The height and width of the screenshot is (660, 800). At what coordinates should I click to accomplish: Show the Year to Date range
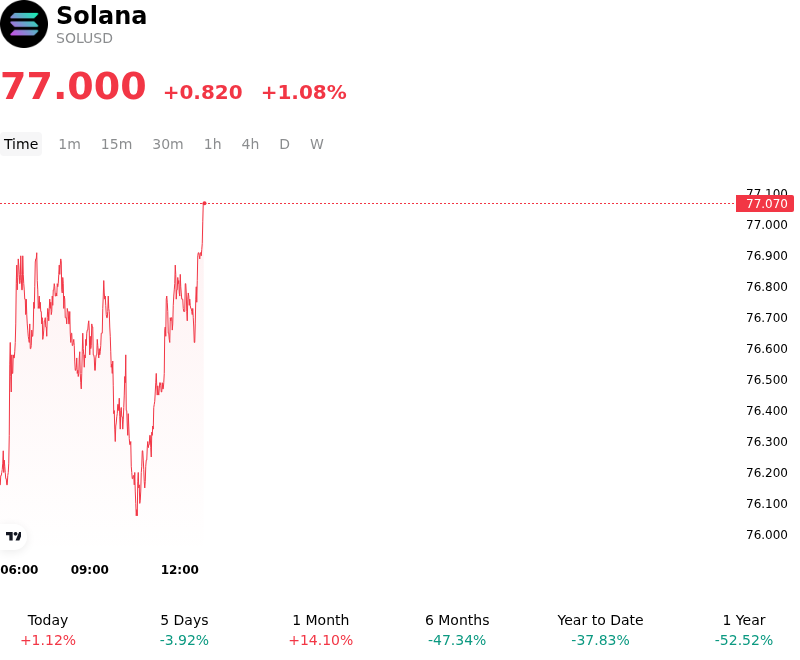(601, 630)
